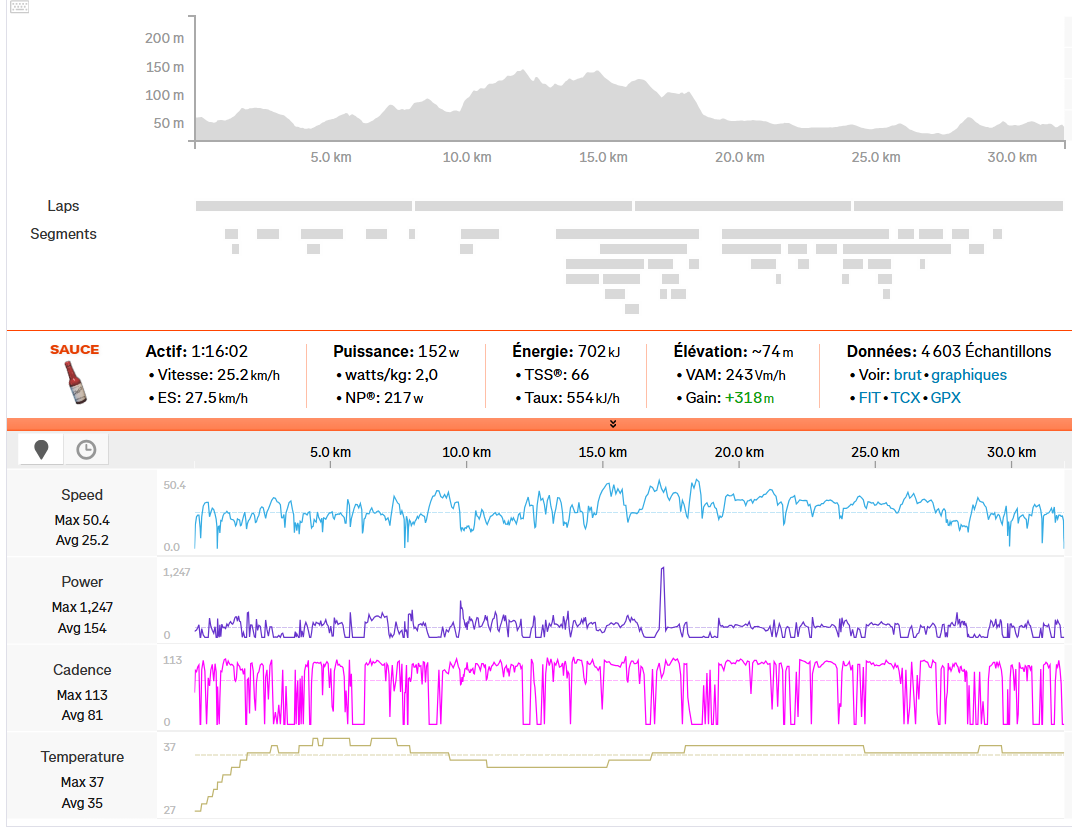Viewport: 1072px width, 835px height.
Task: Click the keyboard icon in the top-left corner
Action: [x=19, y=7]
